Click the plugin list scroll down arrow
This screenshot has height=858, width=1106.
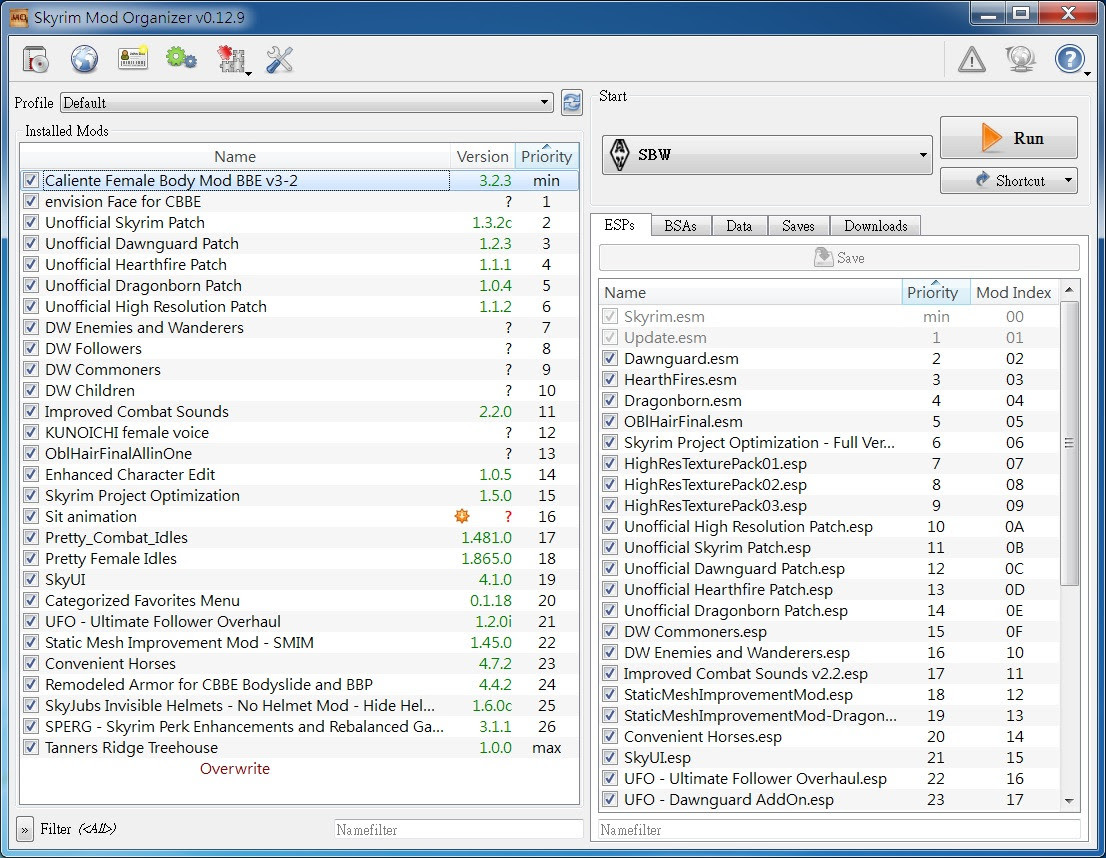pos(1069,801)
